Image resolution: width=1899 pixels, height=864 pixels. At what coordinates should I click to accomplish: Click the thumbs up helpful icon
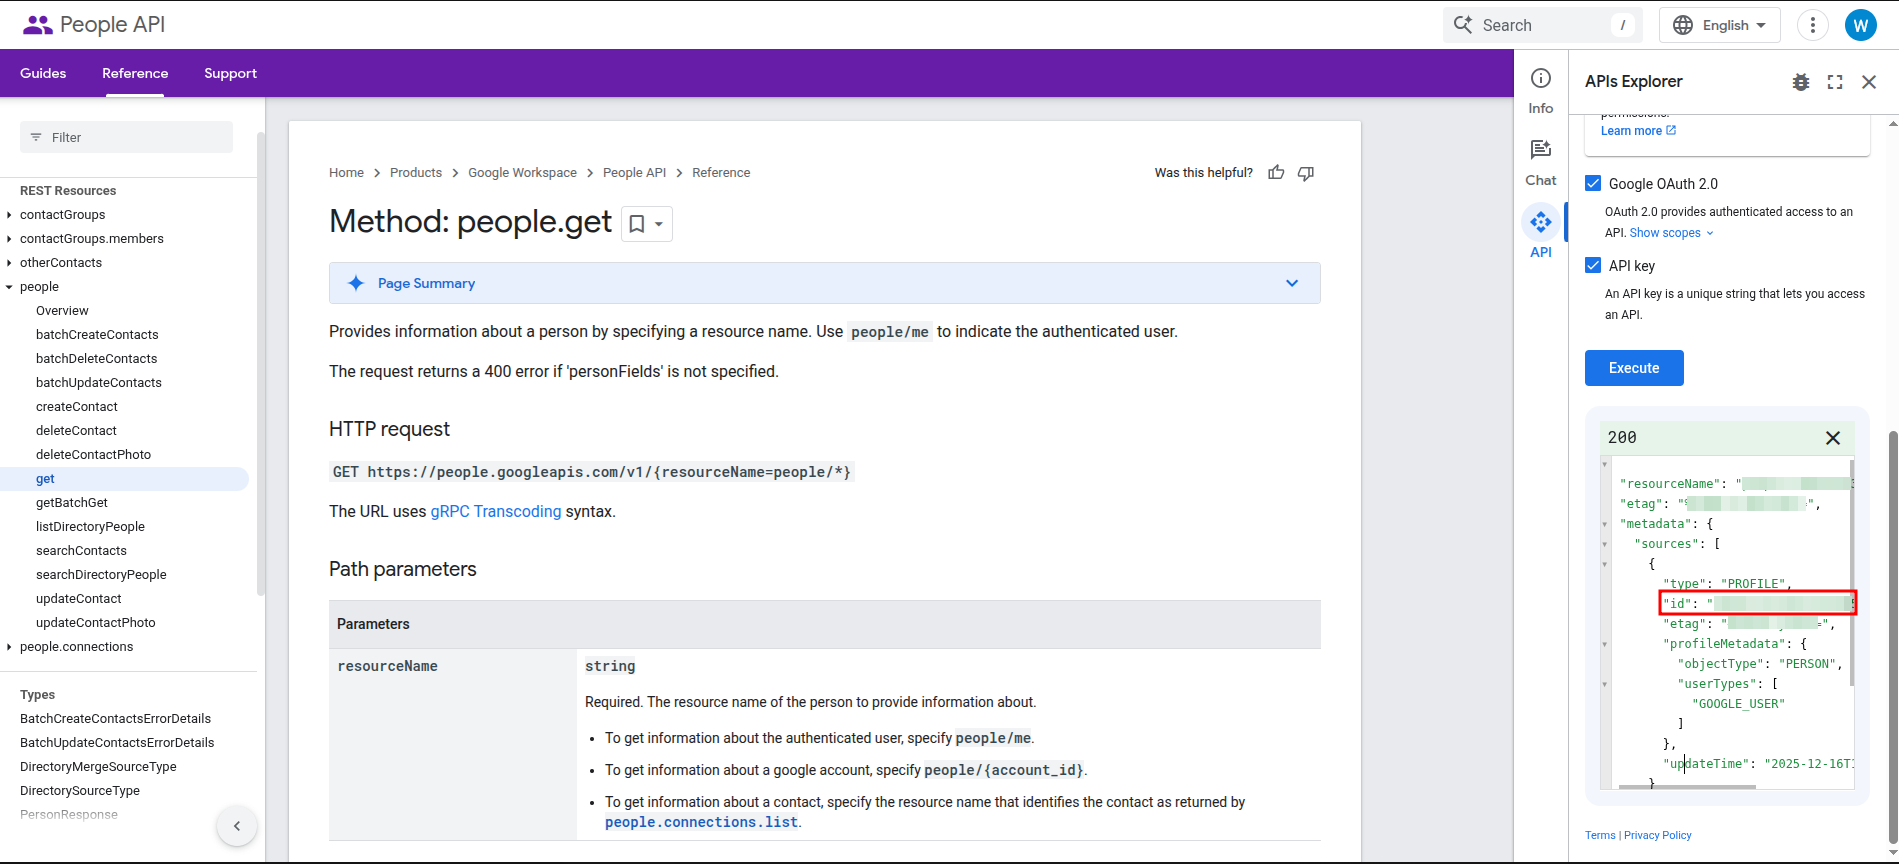pyautogui.click(x=1276, y=173)
